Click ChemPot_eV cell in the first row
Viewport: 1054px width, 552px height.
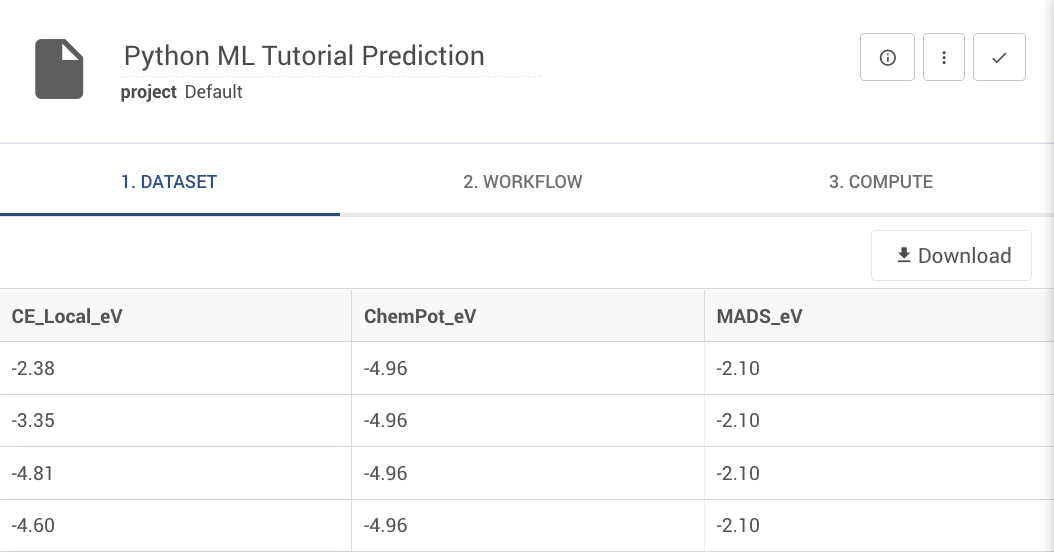386,368
